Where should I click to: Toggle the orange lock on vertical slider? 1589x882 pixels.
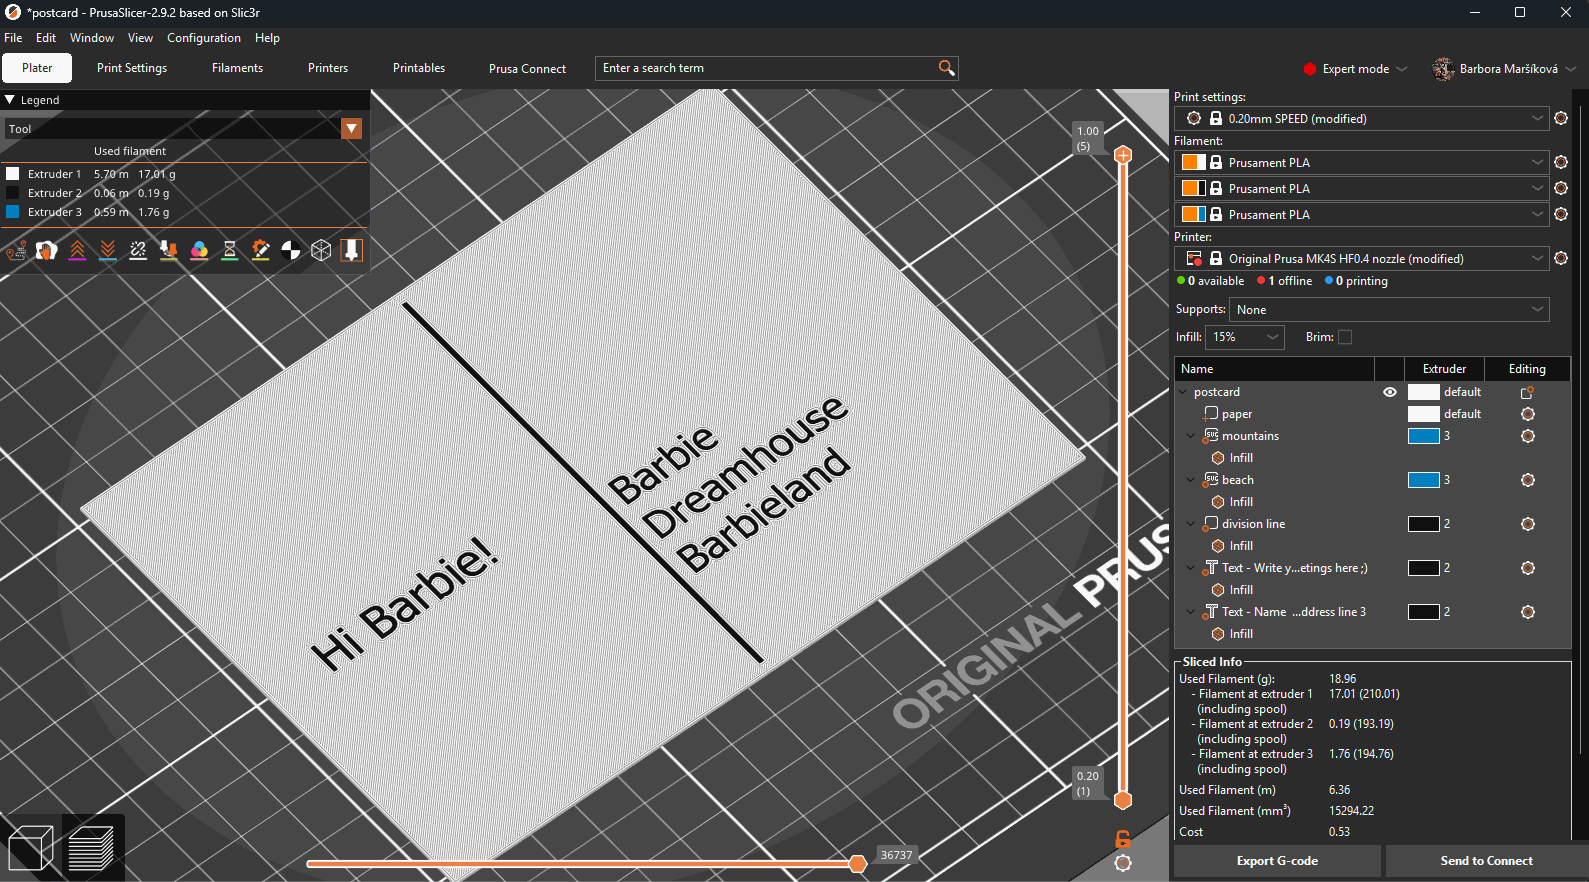coord(1123,839)
